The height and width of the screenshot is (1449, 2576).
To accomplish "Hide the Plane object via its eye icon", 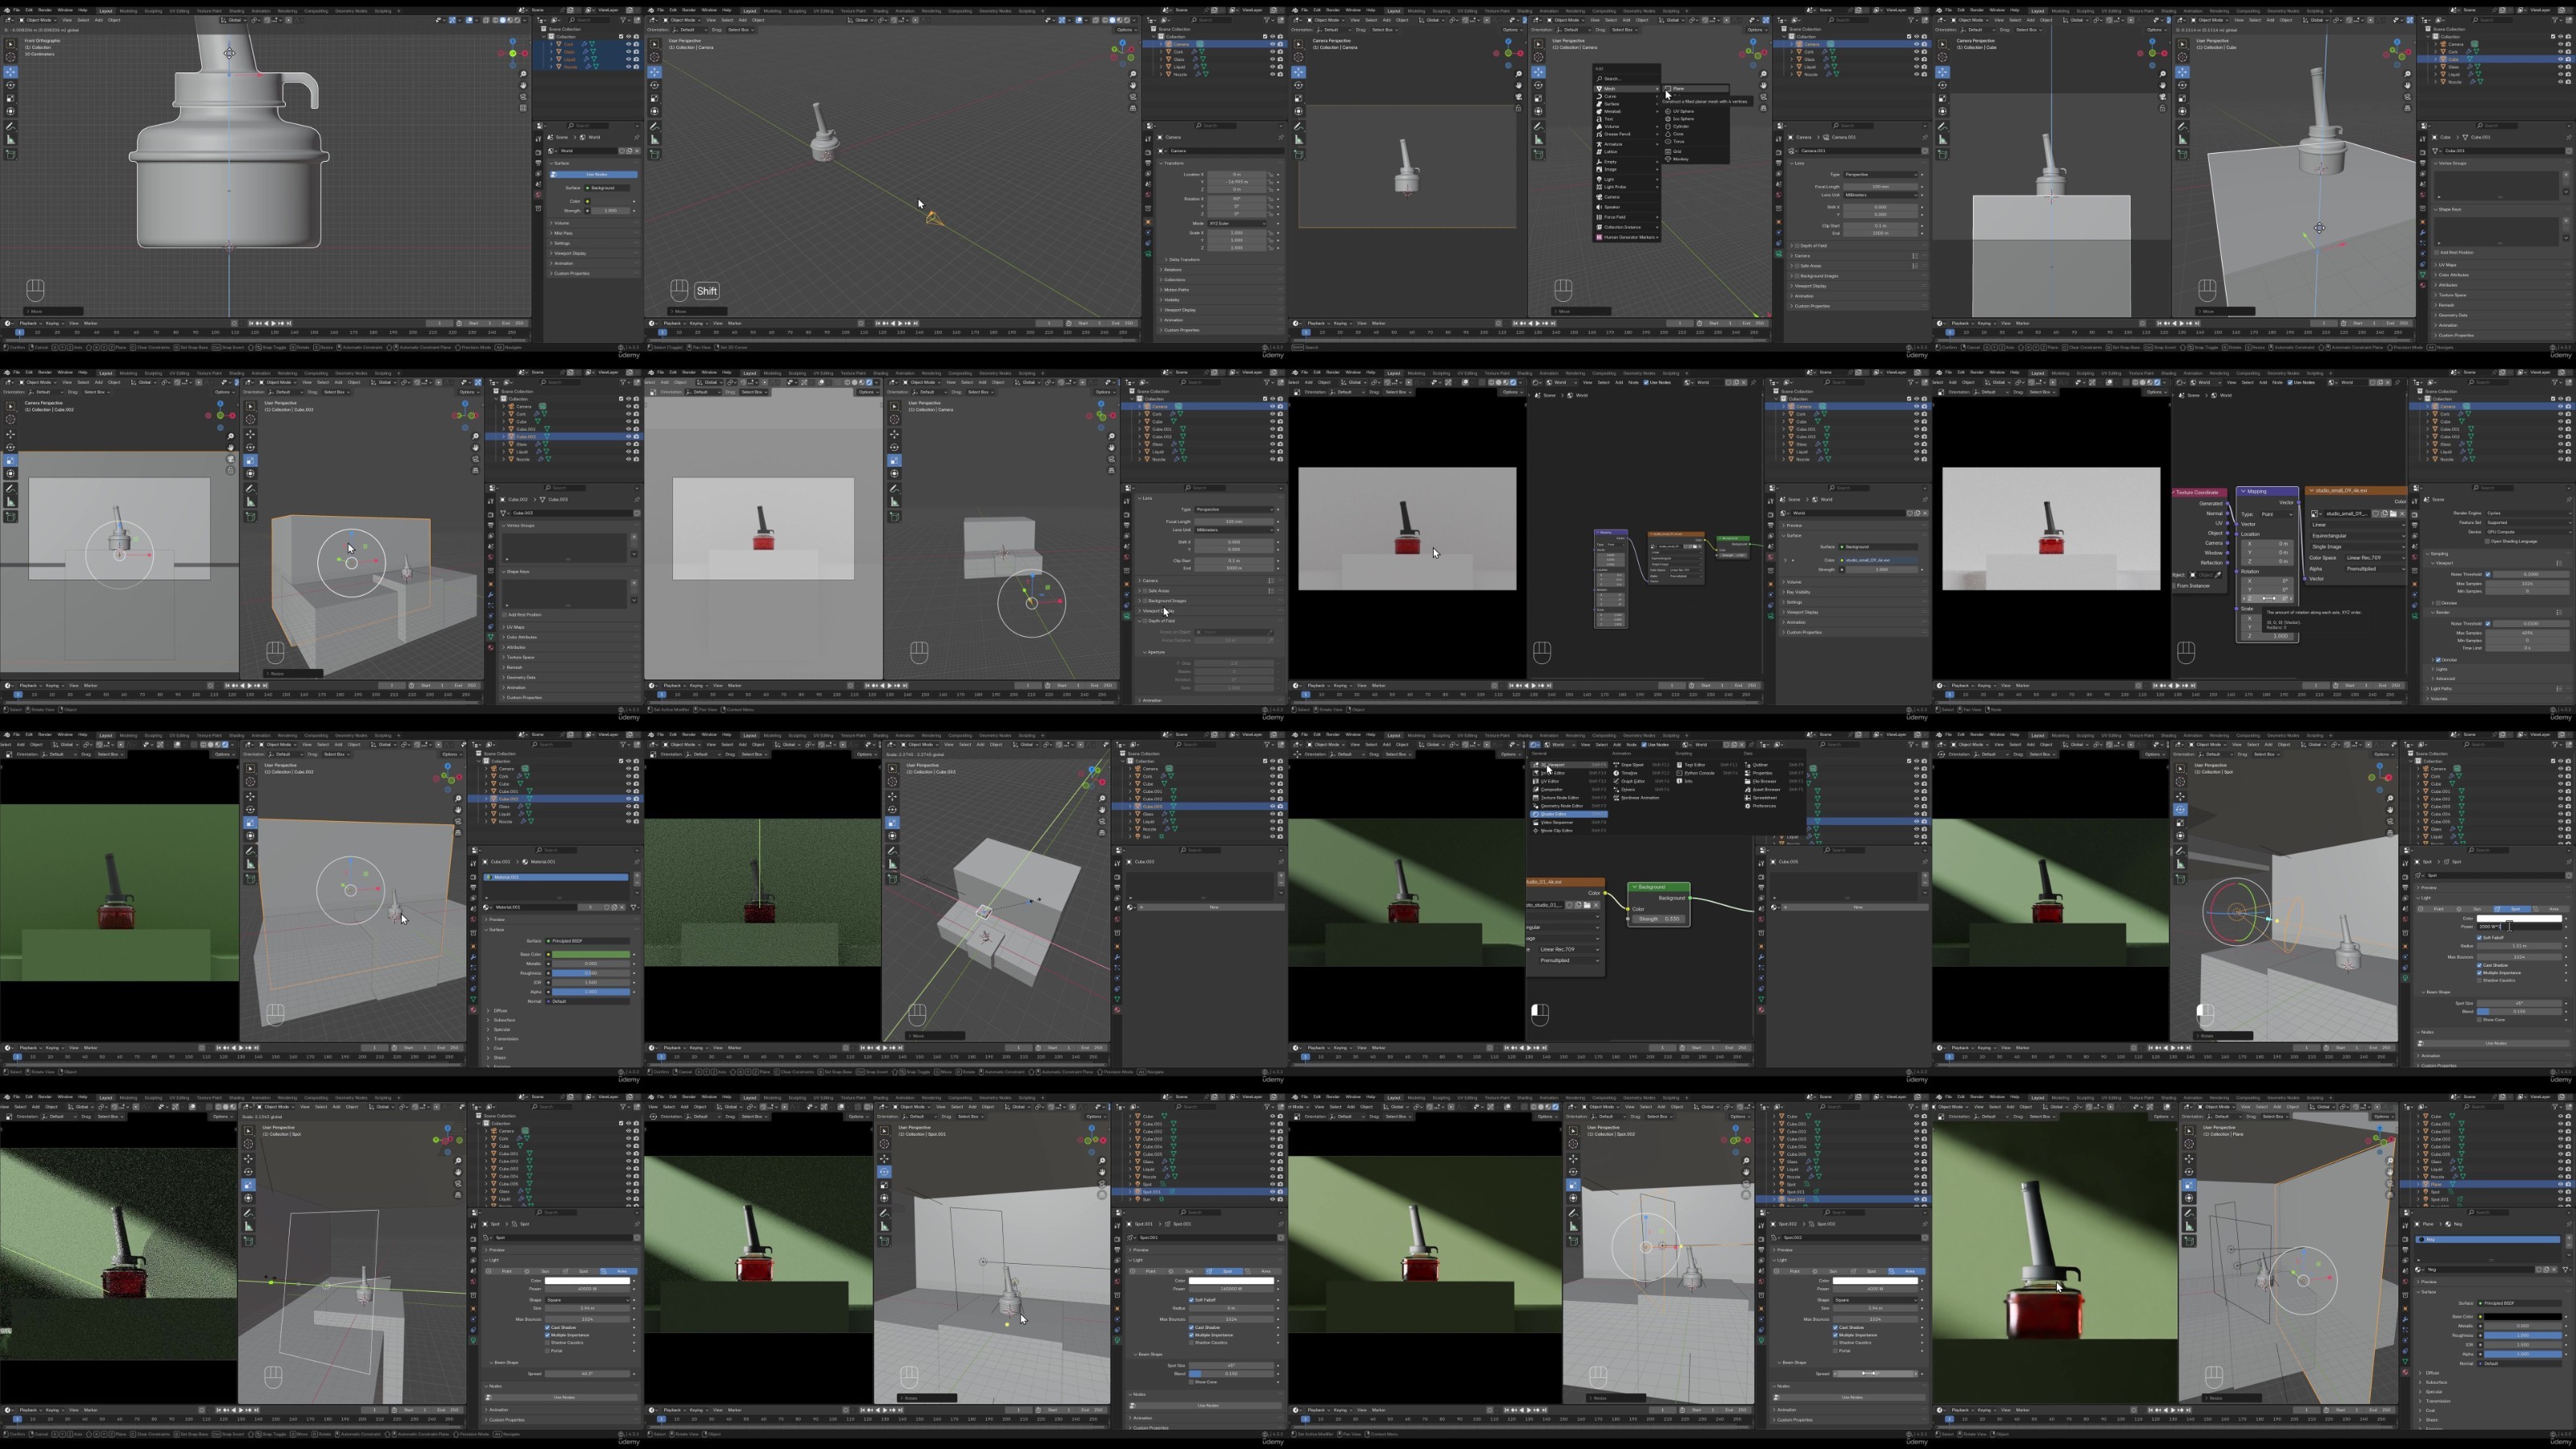I will click(x=2561, y=1184).
